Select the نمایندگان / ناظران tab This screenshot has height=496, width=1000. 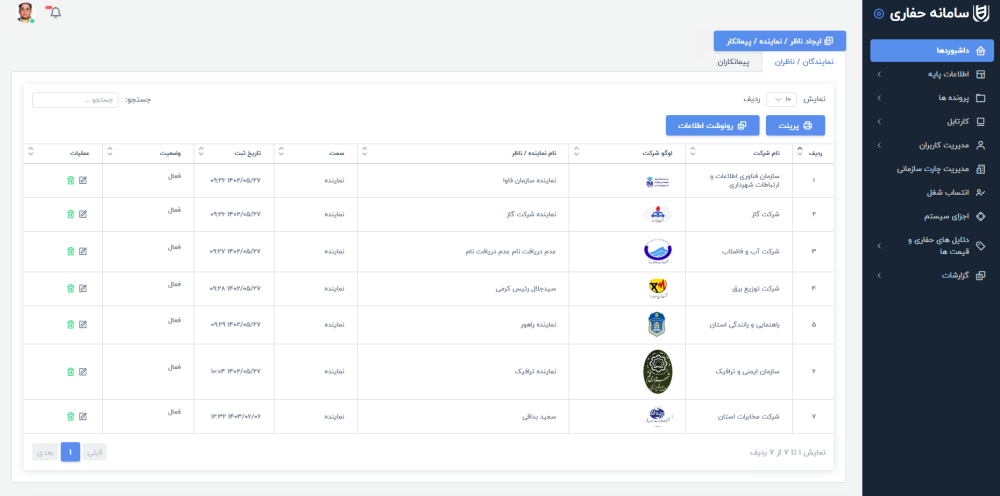click(804, 62)
